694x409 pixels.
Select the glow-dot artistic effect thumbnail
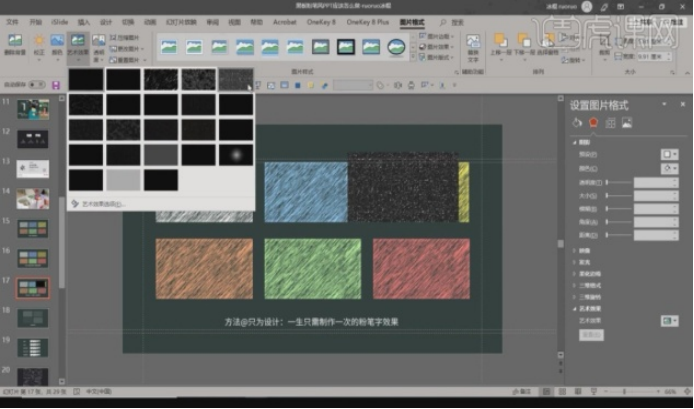click(236, 155)
